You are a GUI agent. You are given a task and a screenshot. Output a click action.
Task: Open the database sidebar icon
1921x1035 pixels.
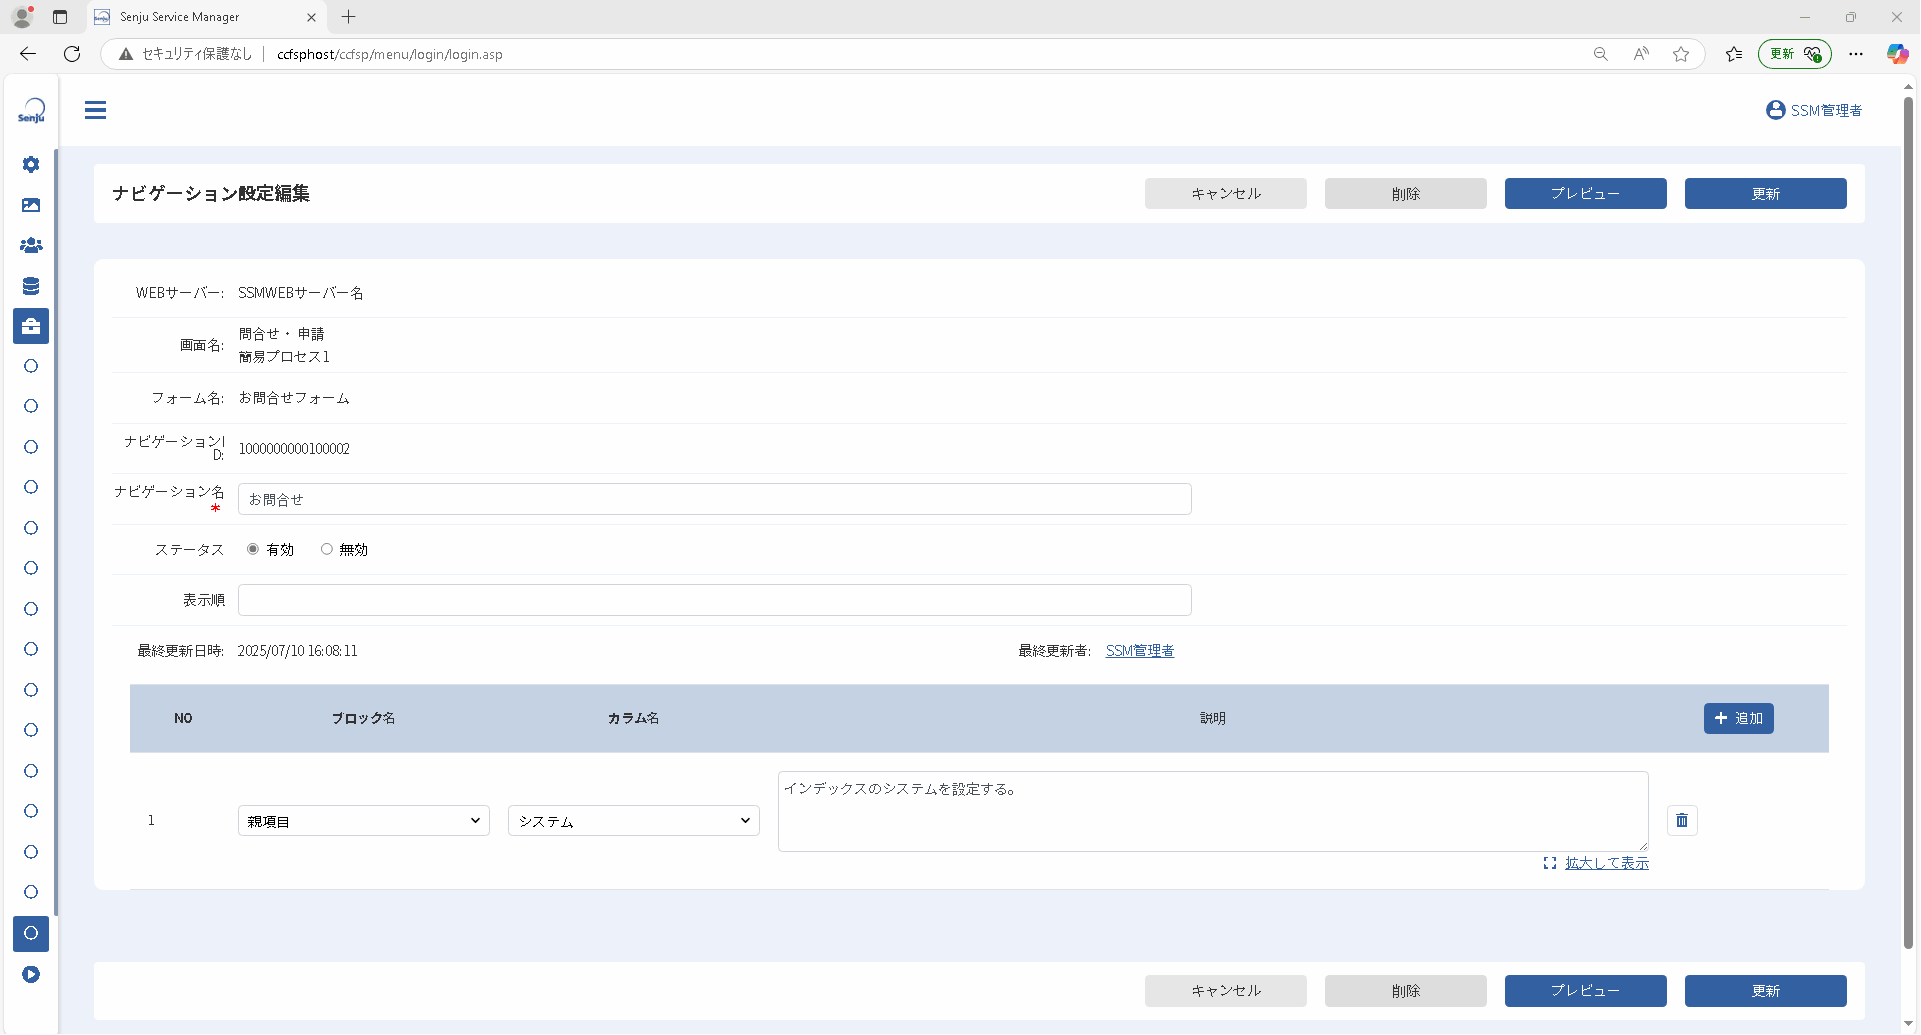[x=31, y=286]
